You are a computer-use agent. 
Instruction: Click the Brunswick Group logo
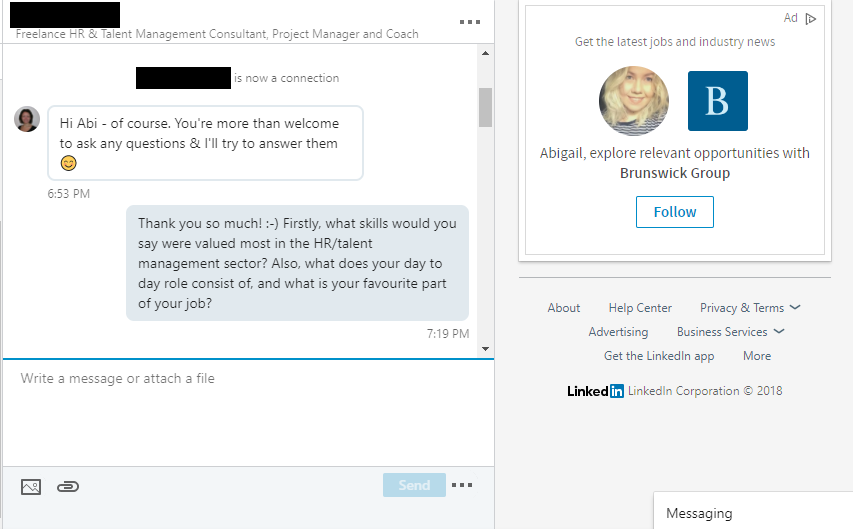(717, 101)
